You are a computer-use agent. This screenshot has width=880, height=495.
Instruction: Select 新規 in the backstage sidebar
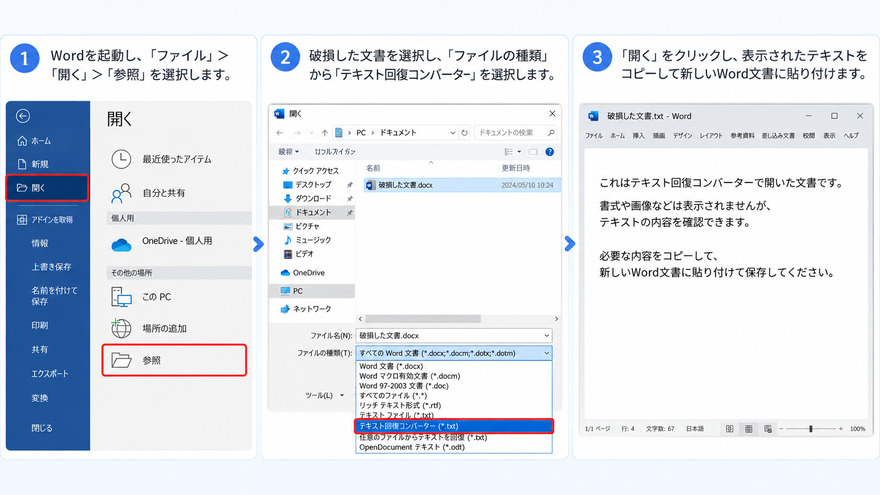pos(33,164)
